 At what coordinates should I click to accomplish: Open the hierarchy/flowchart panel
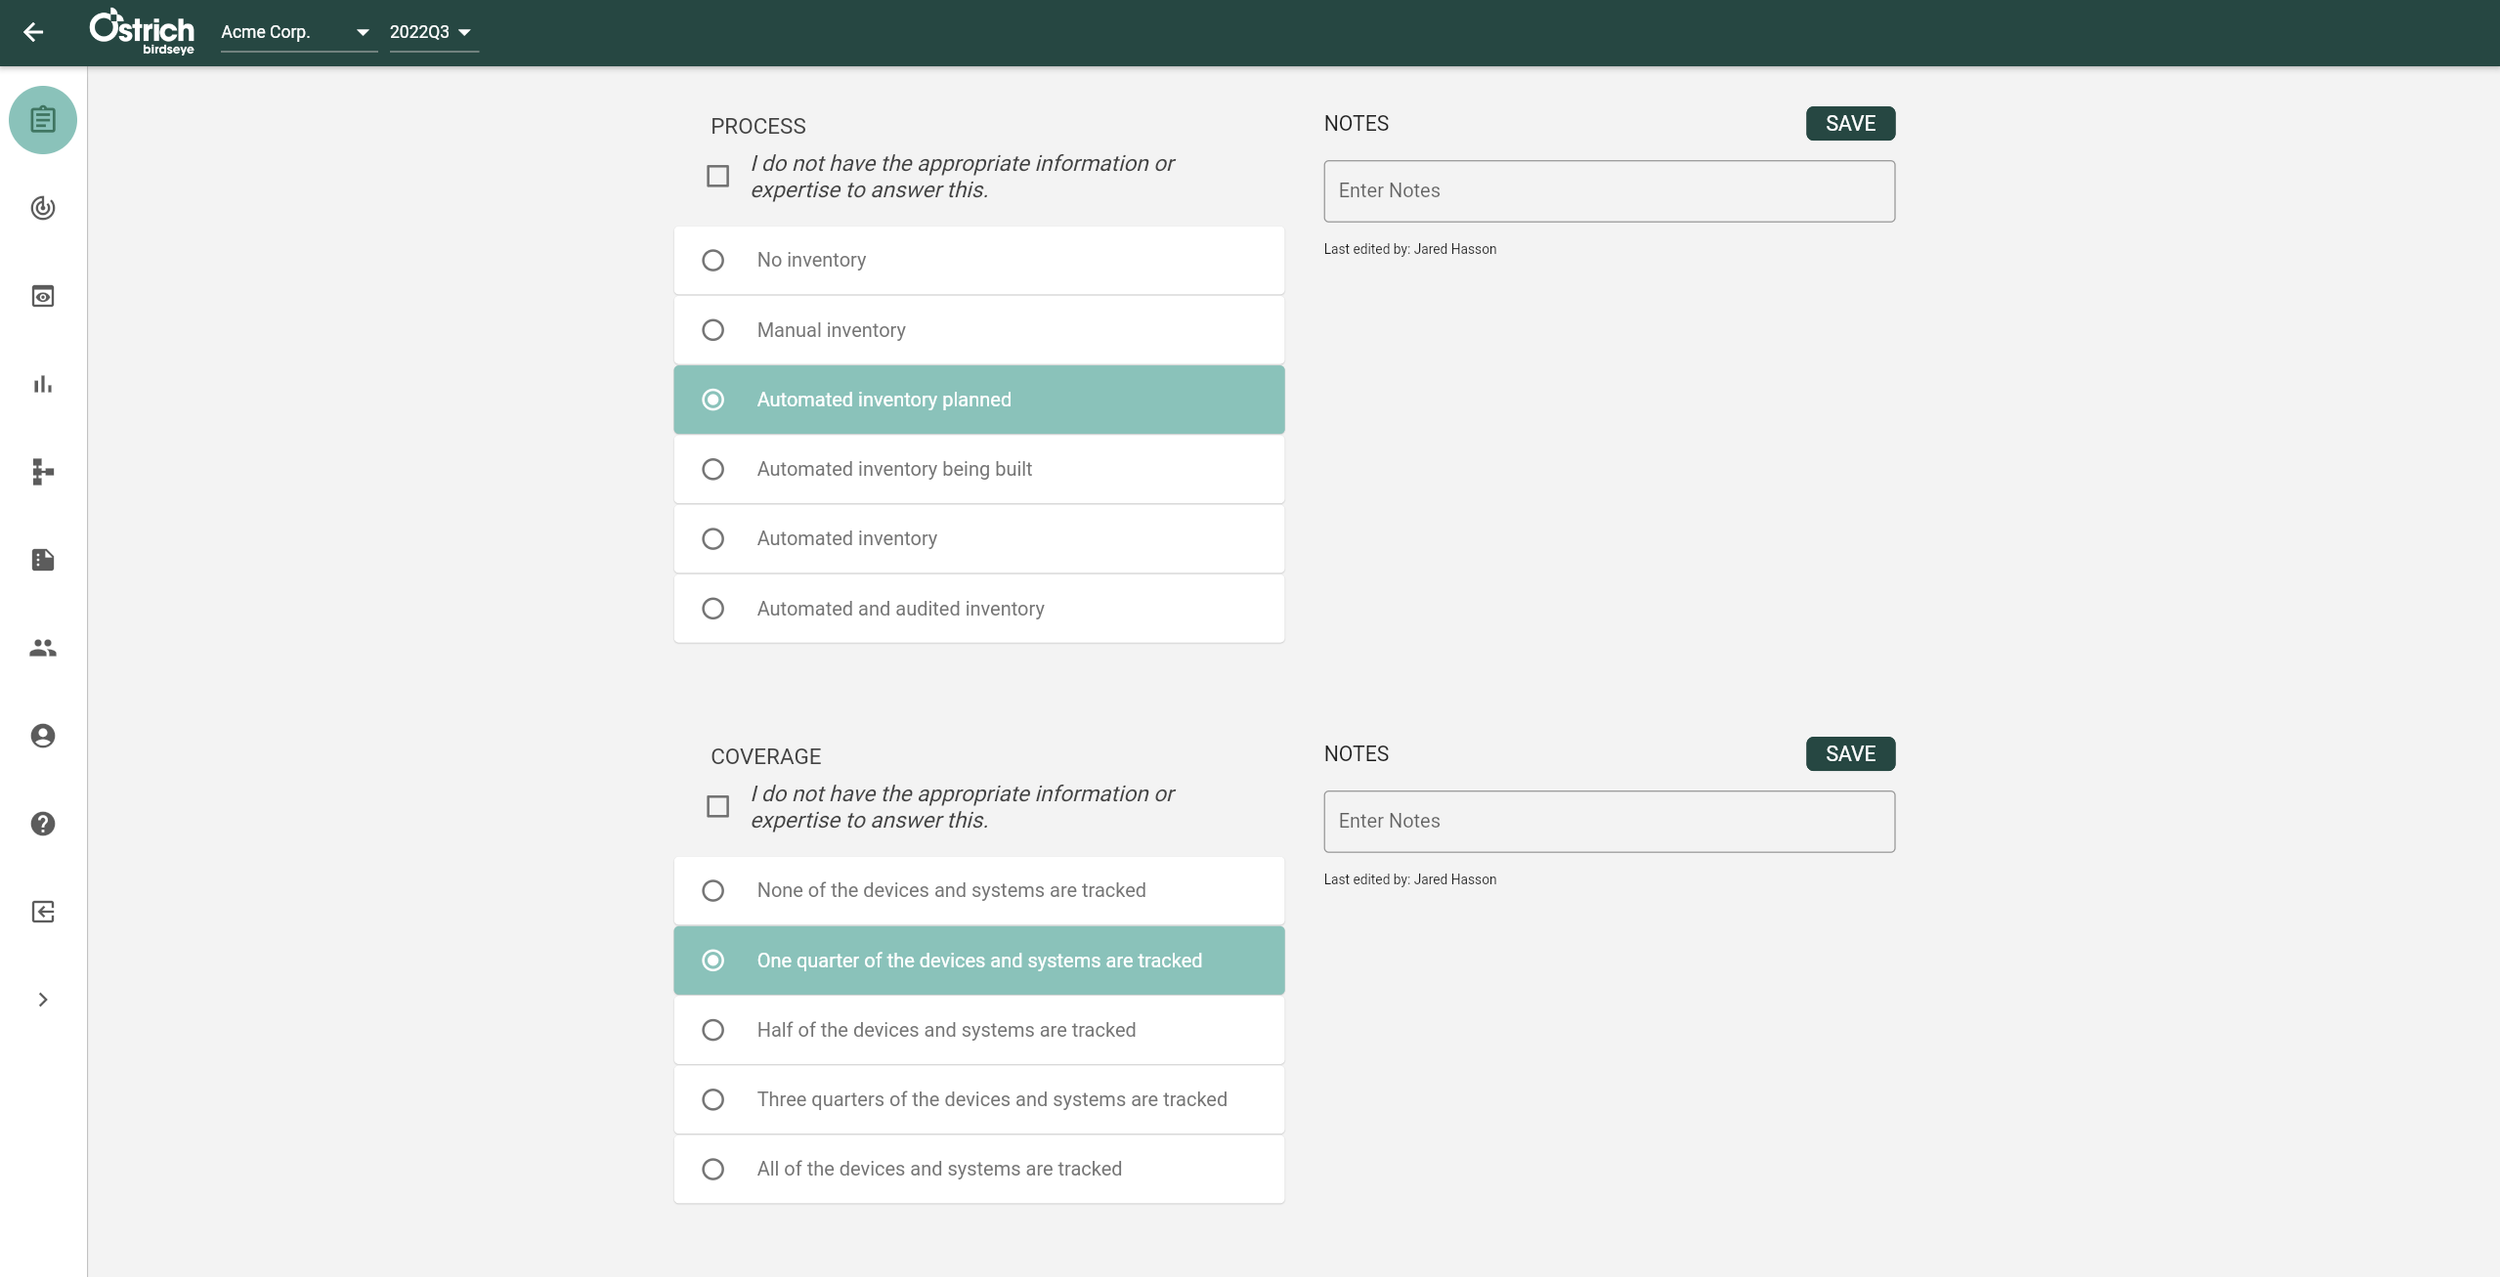(42, 472)
